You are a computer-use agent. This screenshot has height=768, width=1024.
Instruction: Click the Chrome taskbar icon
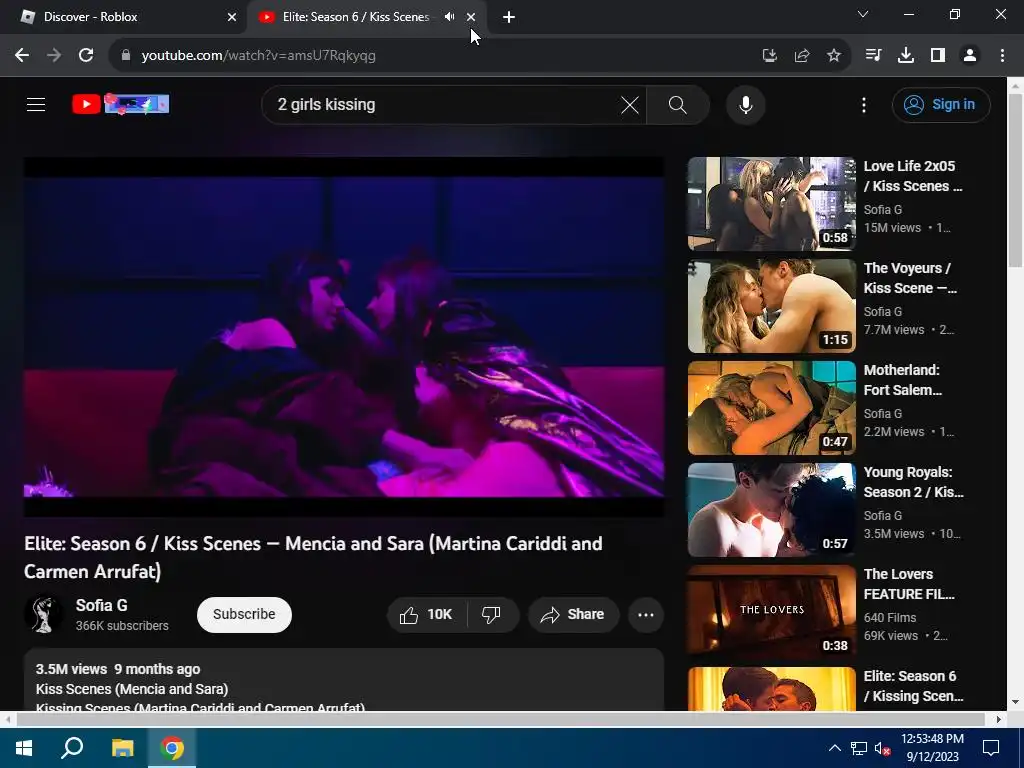[x=172, y=748]
